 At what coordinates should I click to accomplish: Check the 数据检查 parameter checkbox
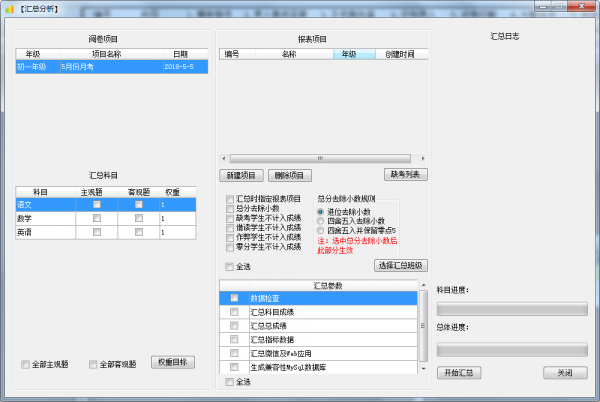click(x=234, y=298)
